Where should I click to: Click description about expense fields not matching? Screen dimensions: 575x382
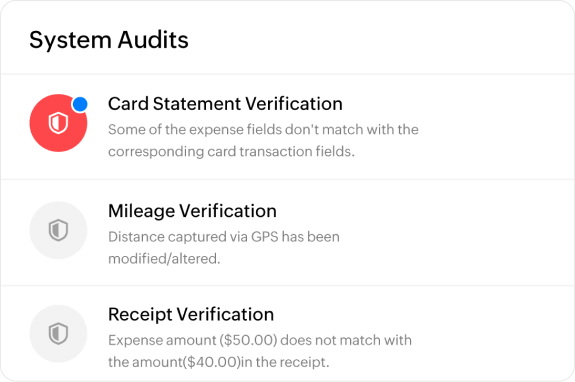point(263,140)
